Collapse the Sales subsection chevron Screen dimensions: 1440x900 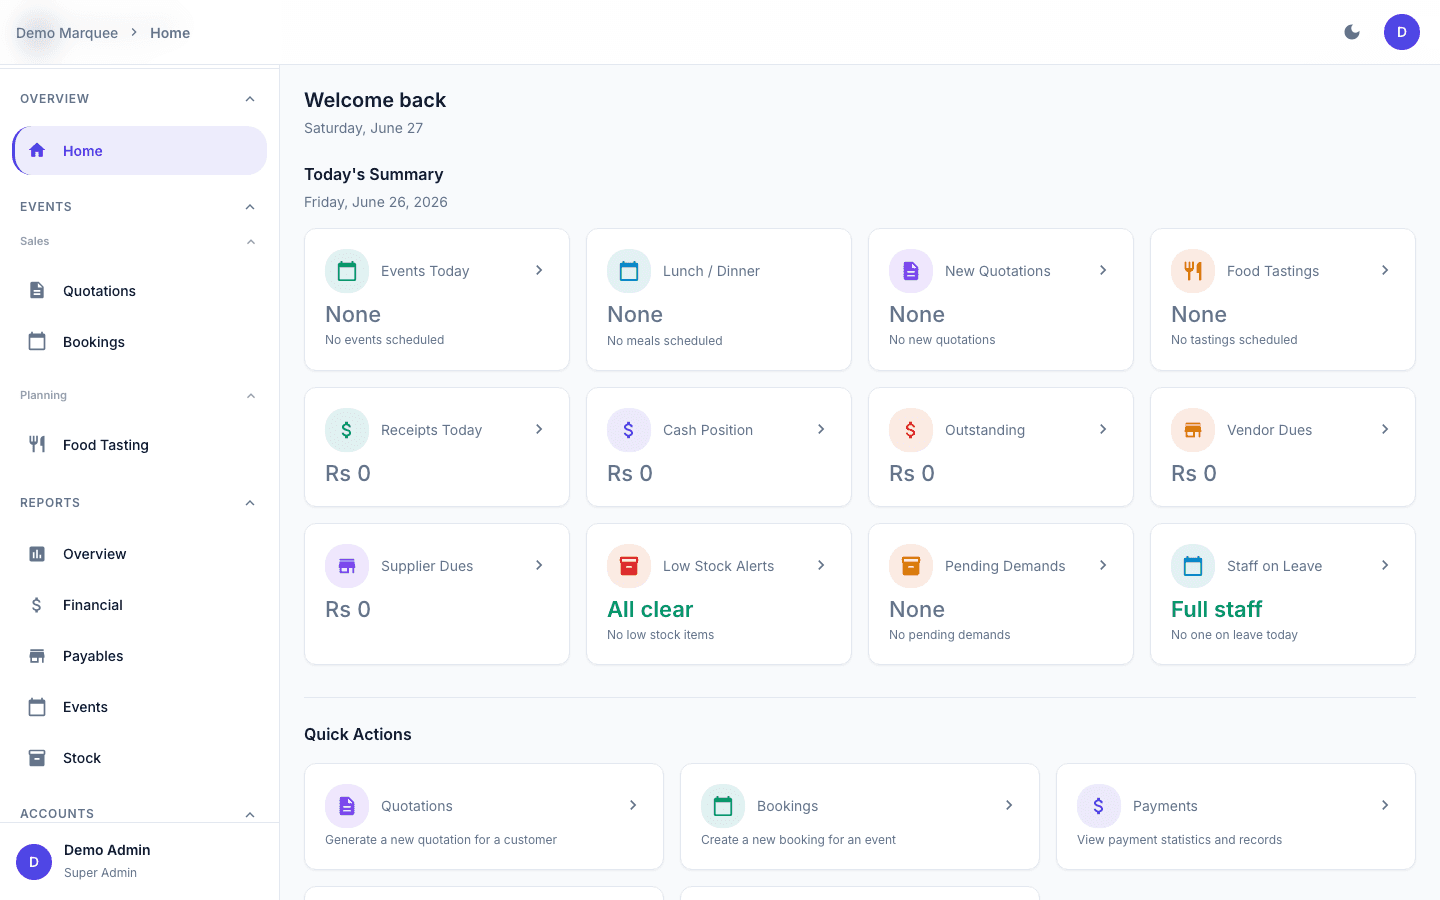coord(251,242)
